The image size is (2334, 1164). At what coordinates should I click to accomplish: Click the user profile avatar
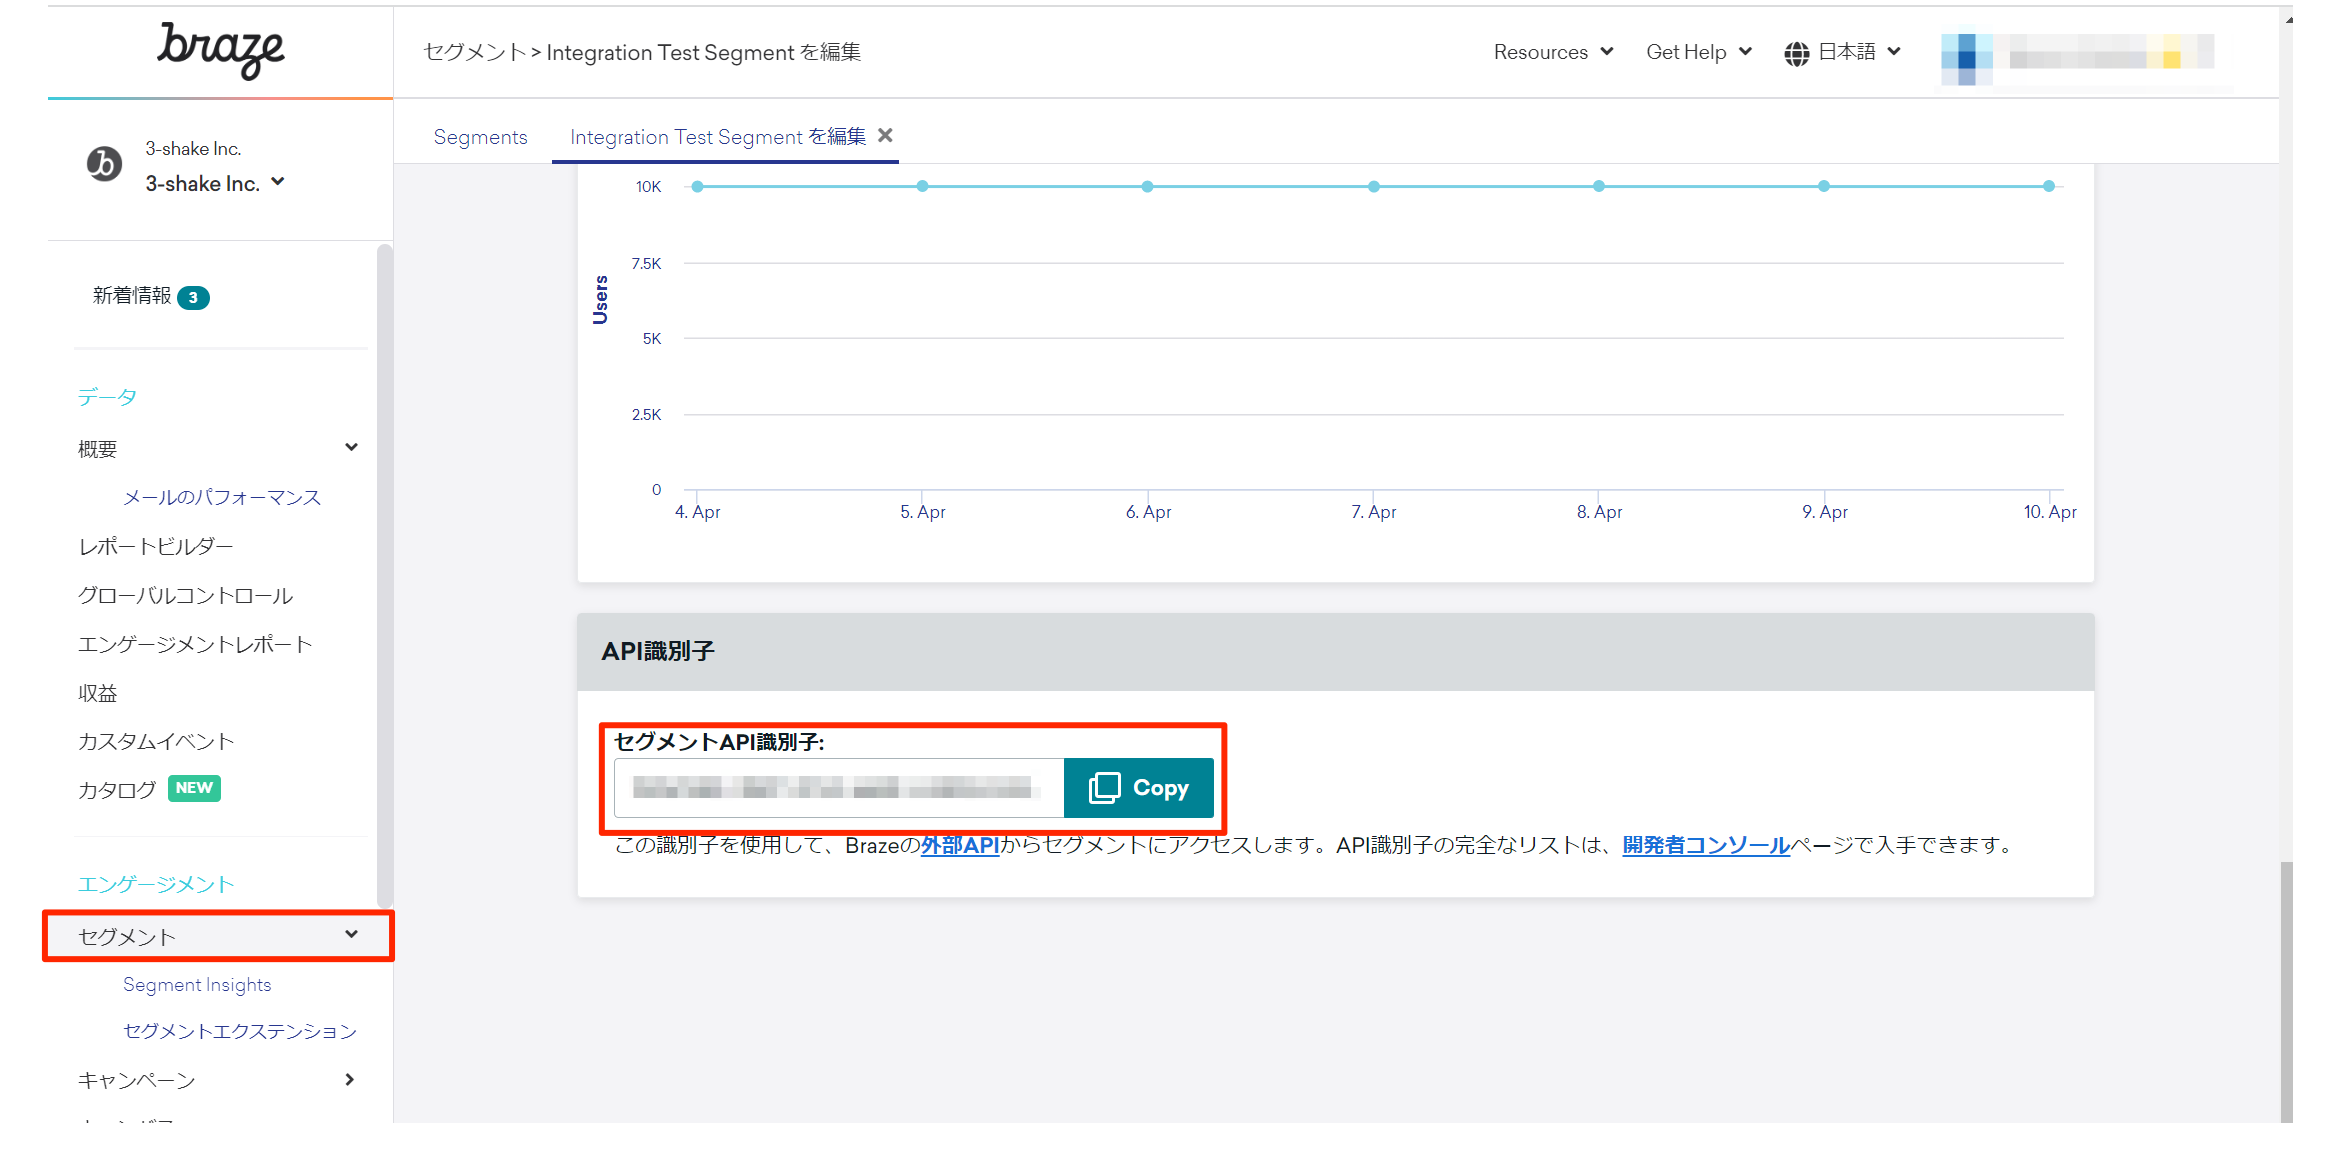pos(1966,58)
